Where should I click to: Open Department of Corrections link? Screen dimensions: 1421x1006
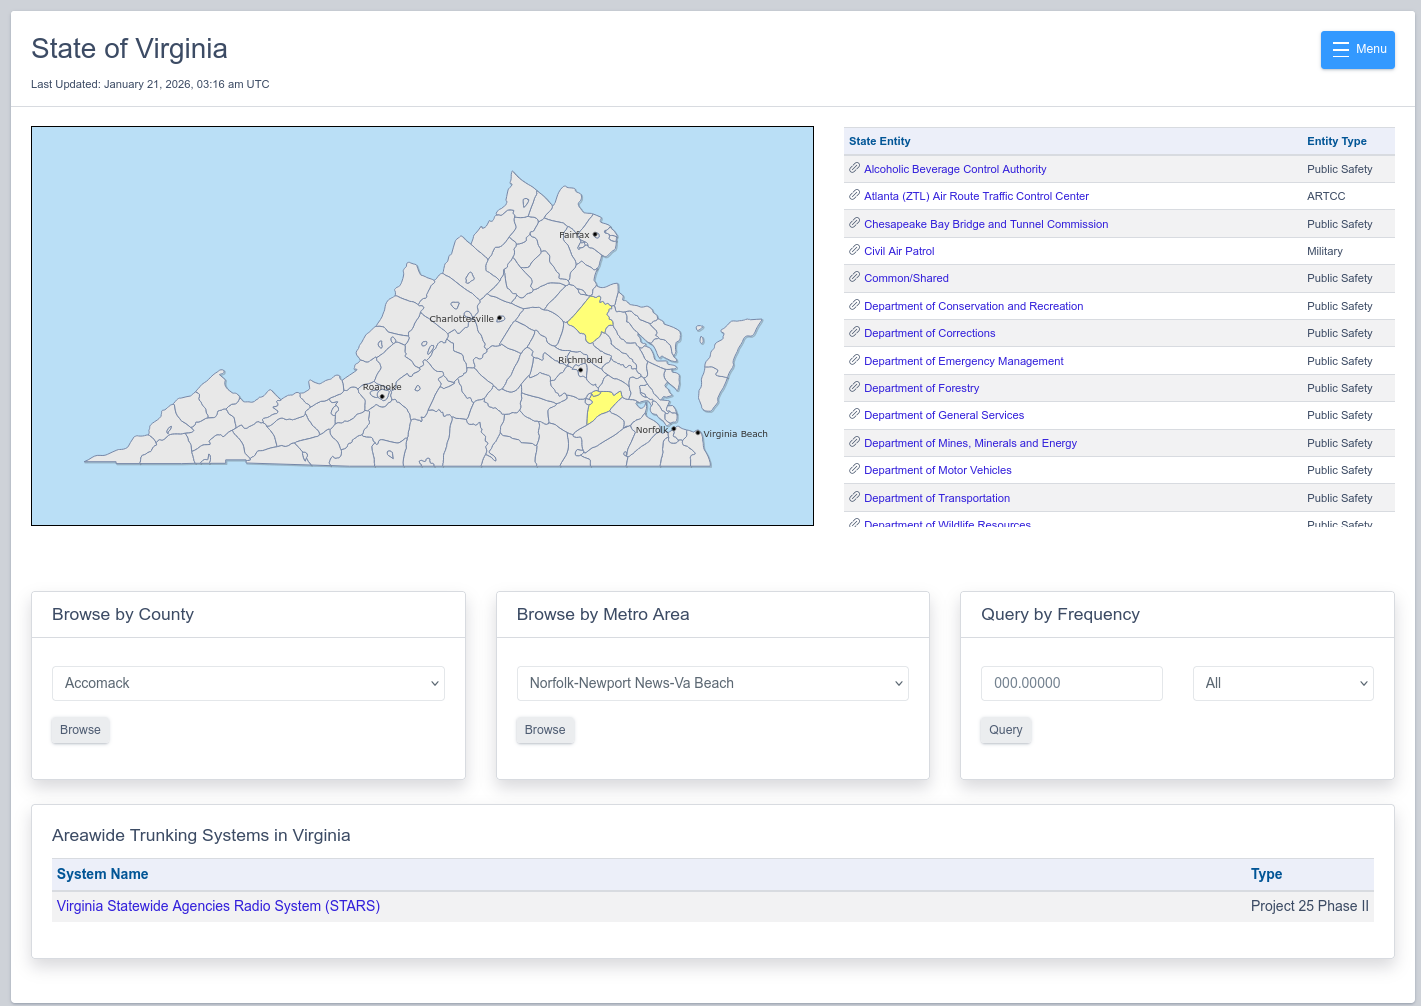930,333
